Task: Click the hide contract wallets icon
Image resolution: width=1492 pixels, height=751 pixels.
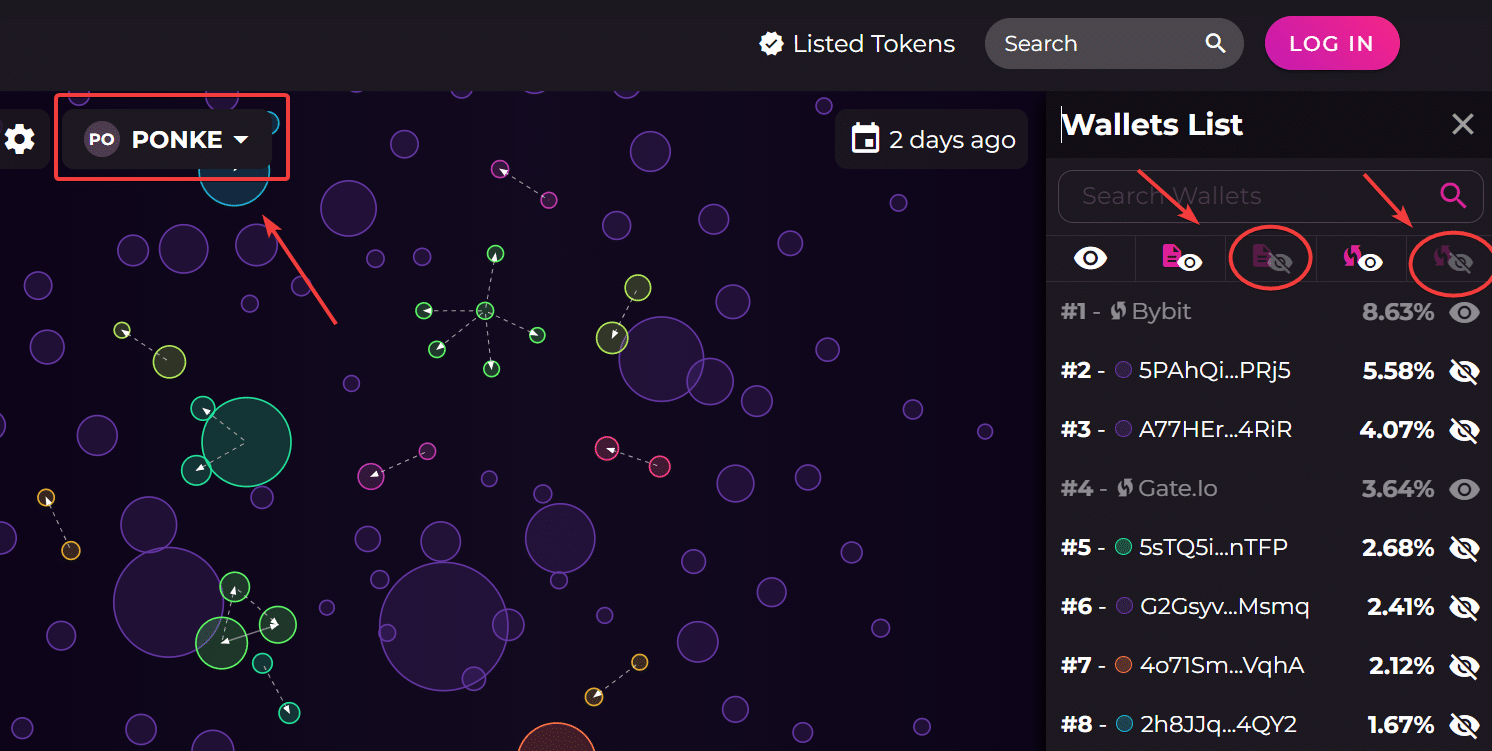Action: 1270,258
